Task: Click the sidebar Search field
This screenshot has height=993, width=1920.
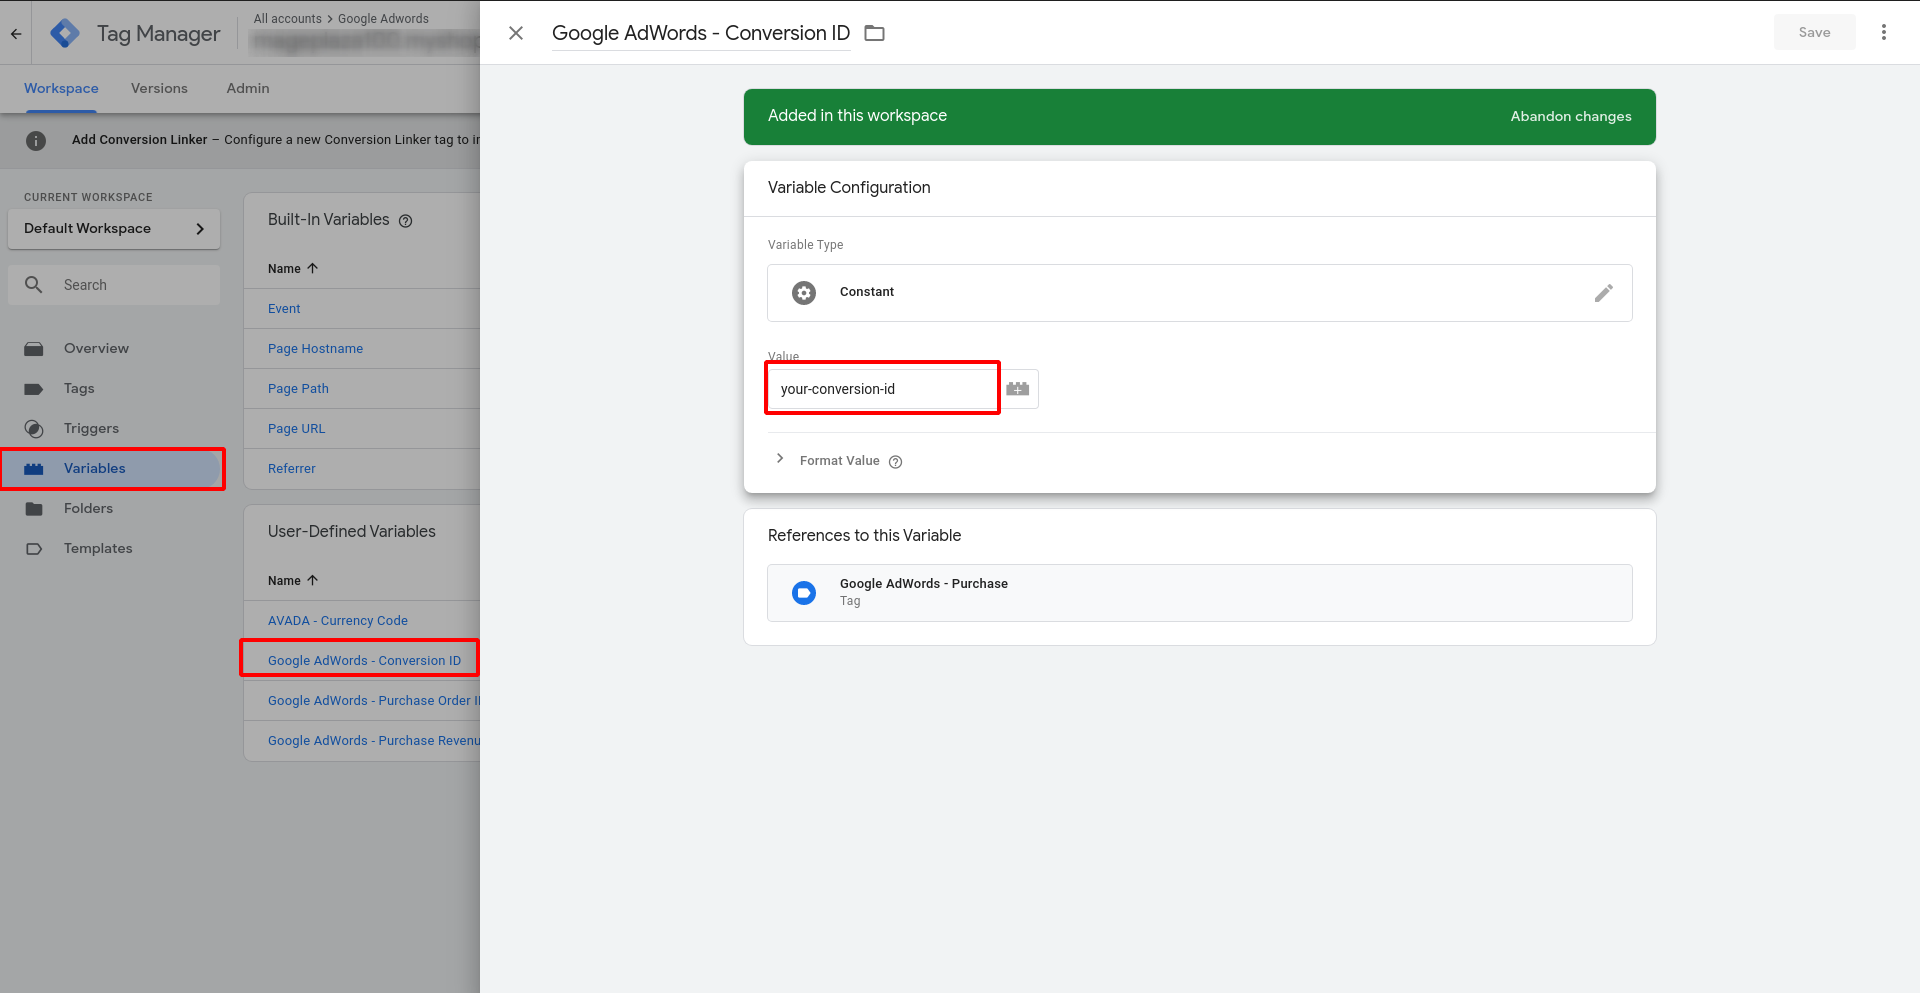Action: [x=114, y=285]
